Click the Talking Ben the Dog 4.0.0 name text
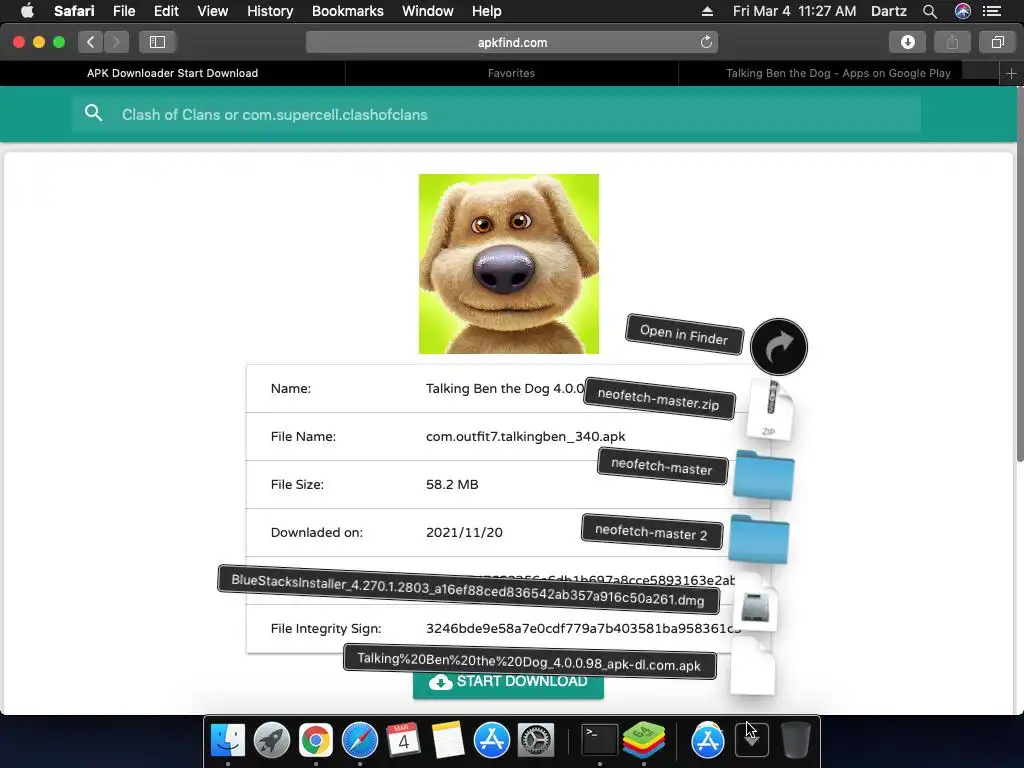Screen dimensions: 1024x768 pyautogui.click(x=505, y=389)
